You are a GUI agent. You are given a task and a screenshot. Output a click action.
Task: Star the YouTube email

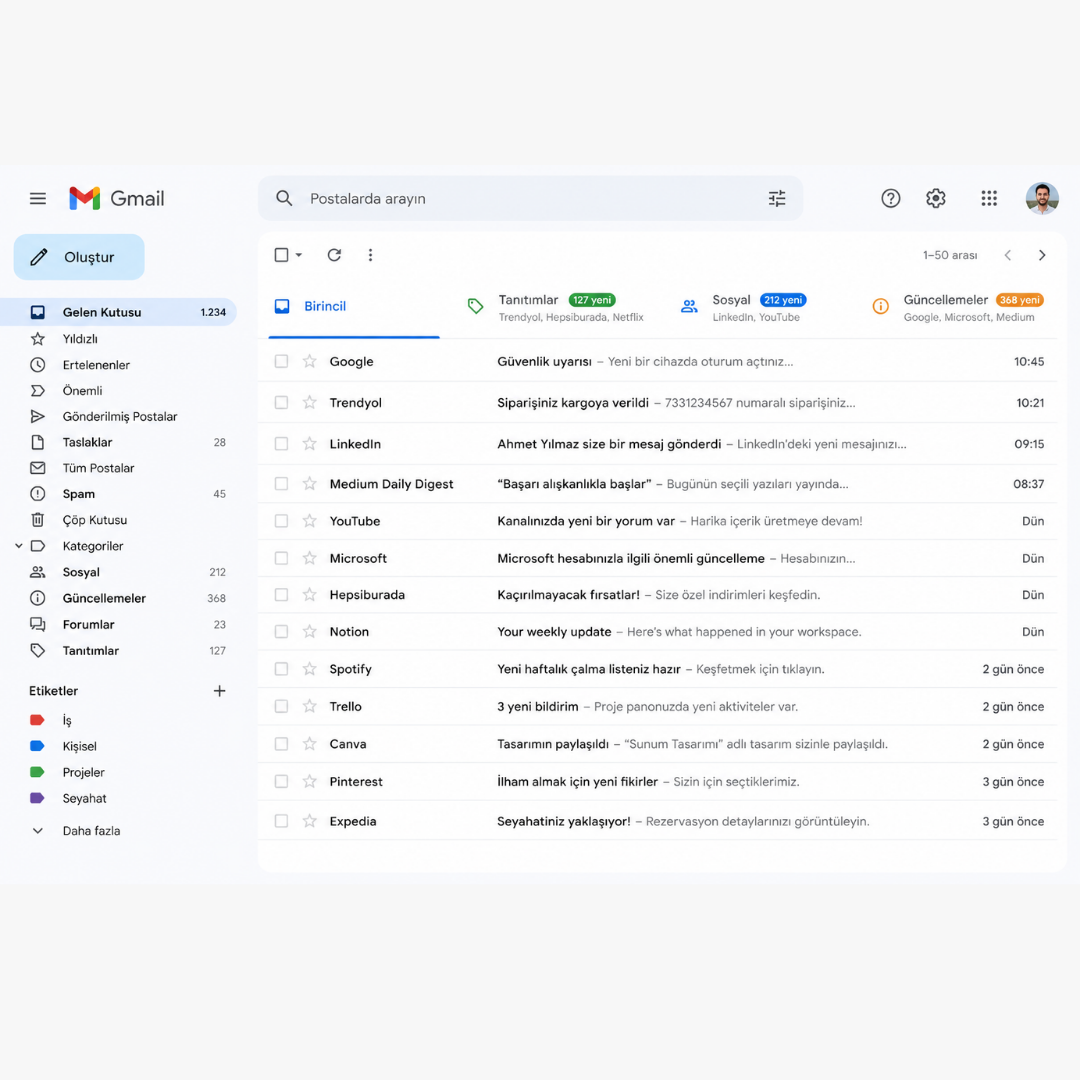[309, 521]
